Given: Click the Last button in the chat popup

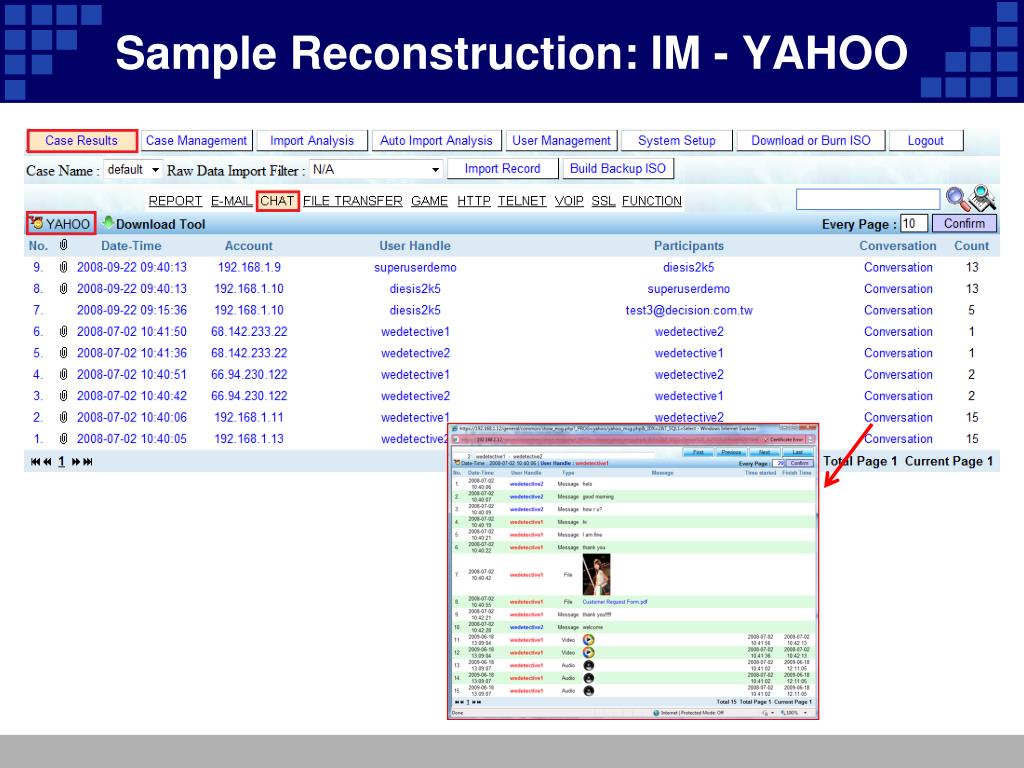Looking at the screenshot, I should 797,452.
